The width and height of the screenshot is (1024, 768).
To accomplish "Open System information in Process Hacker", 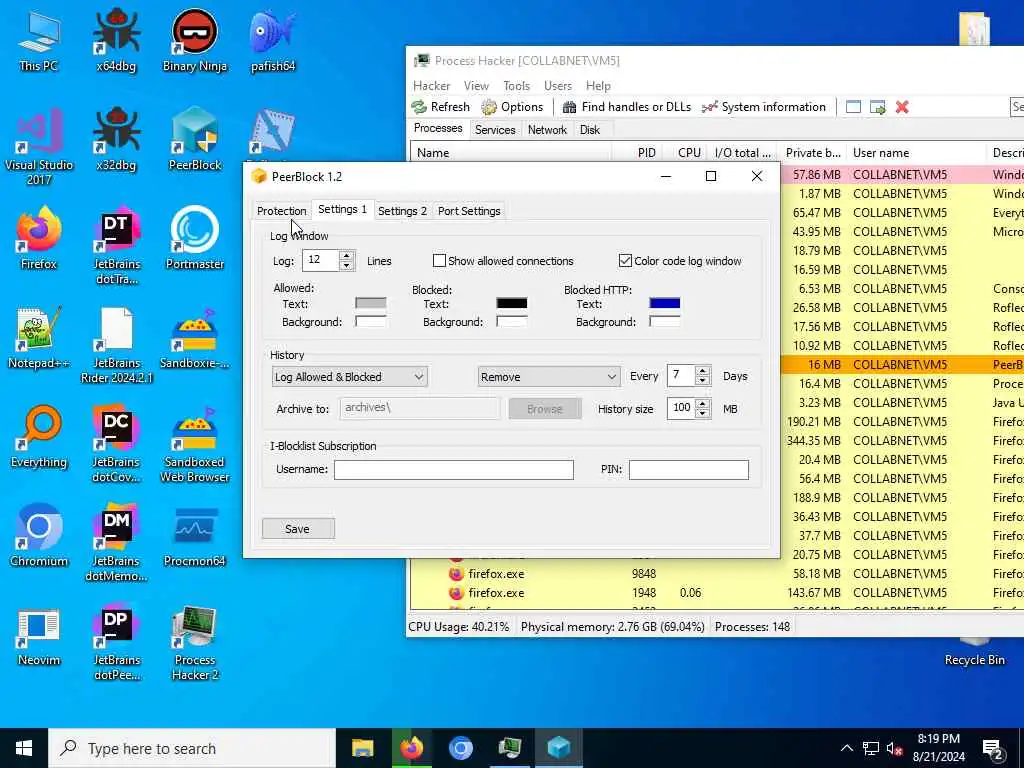I will (763, 106).
